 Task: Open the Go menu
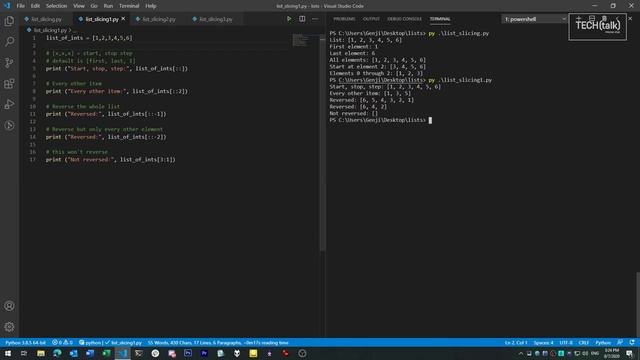click(x=94, y=6)
